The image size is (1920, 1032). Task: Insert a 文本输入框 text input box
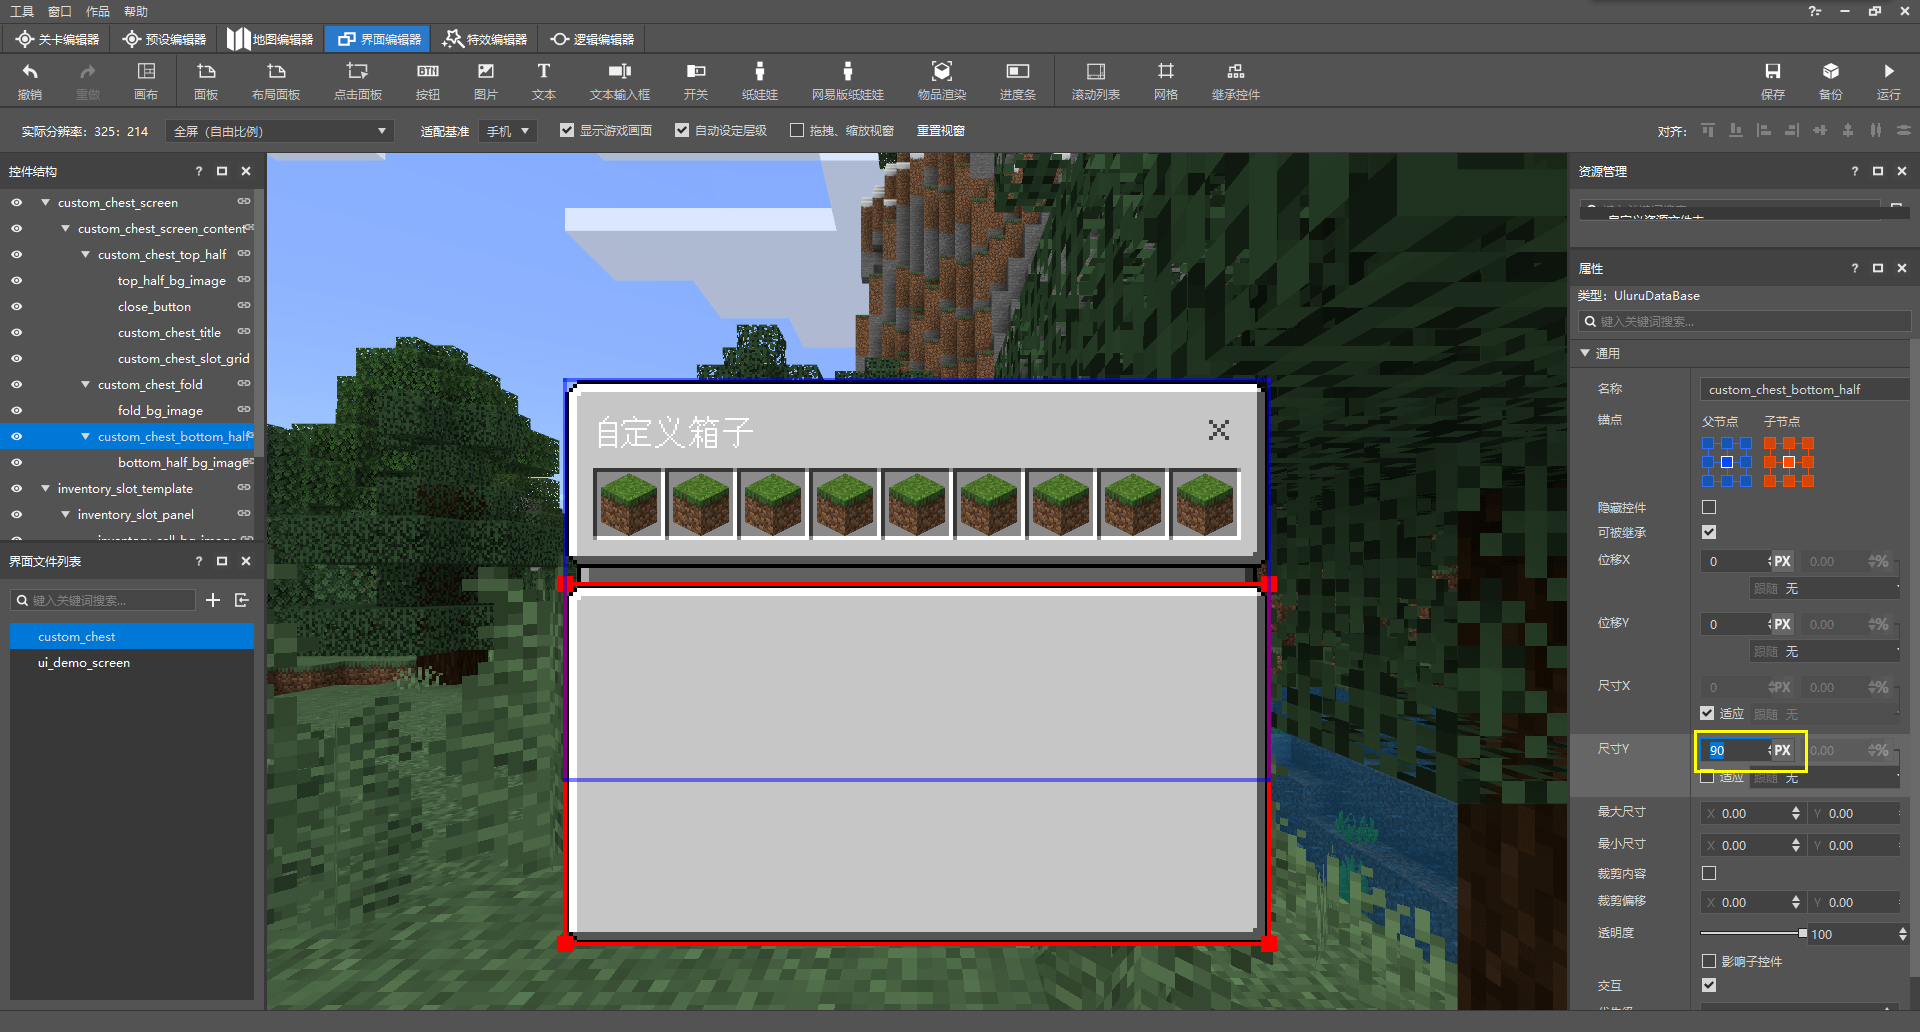pos(620,81)
